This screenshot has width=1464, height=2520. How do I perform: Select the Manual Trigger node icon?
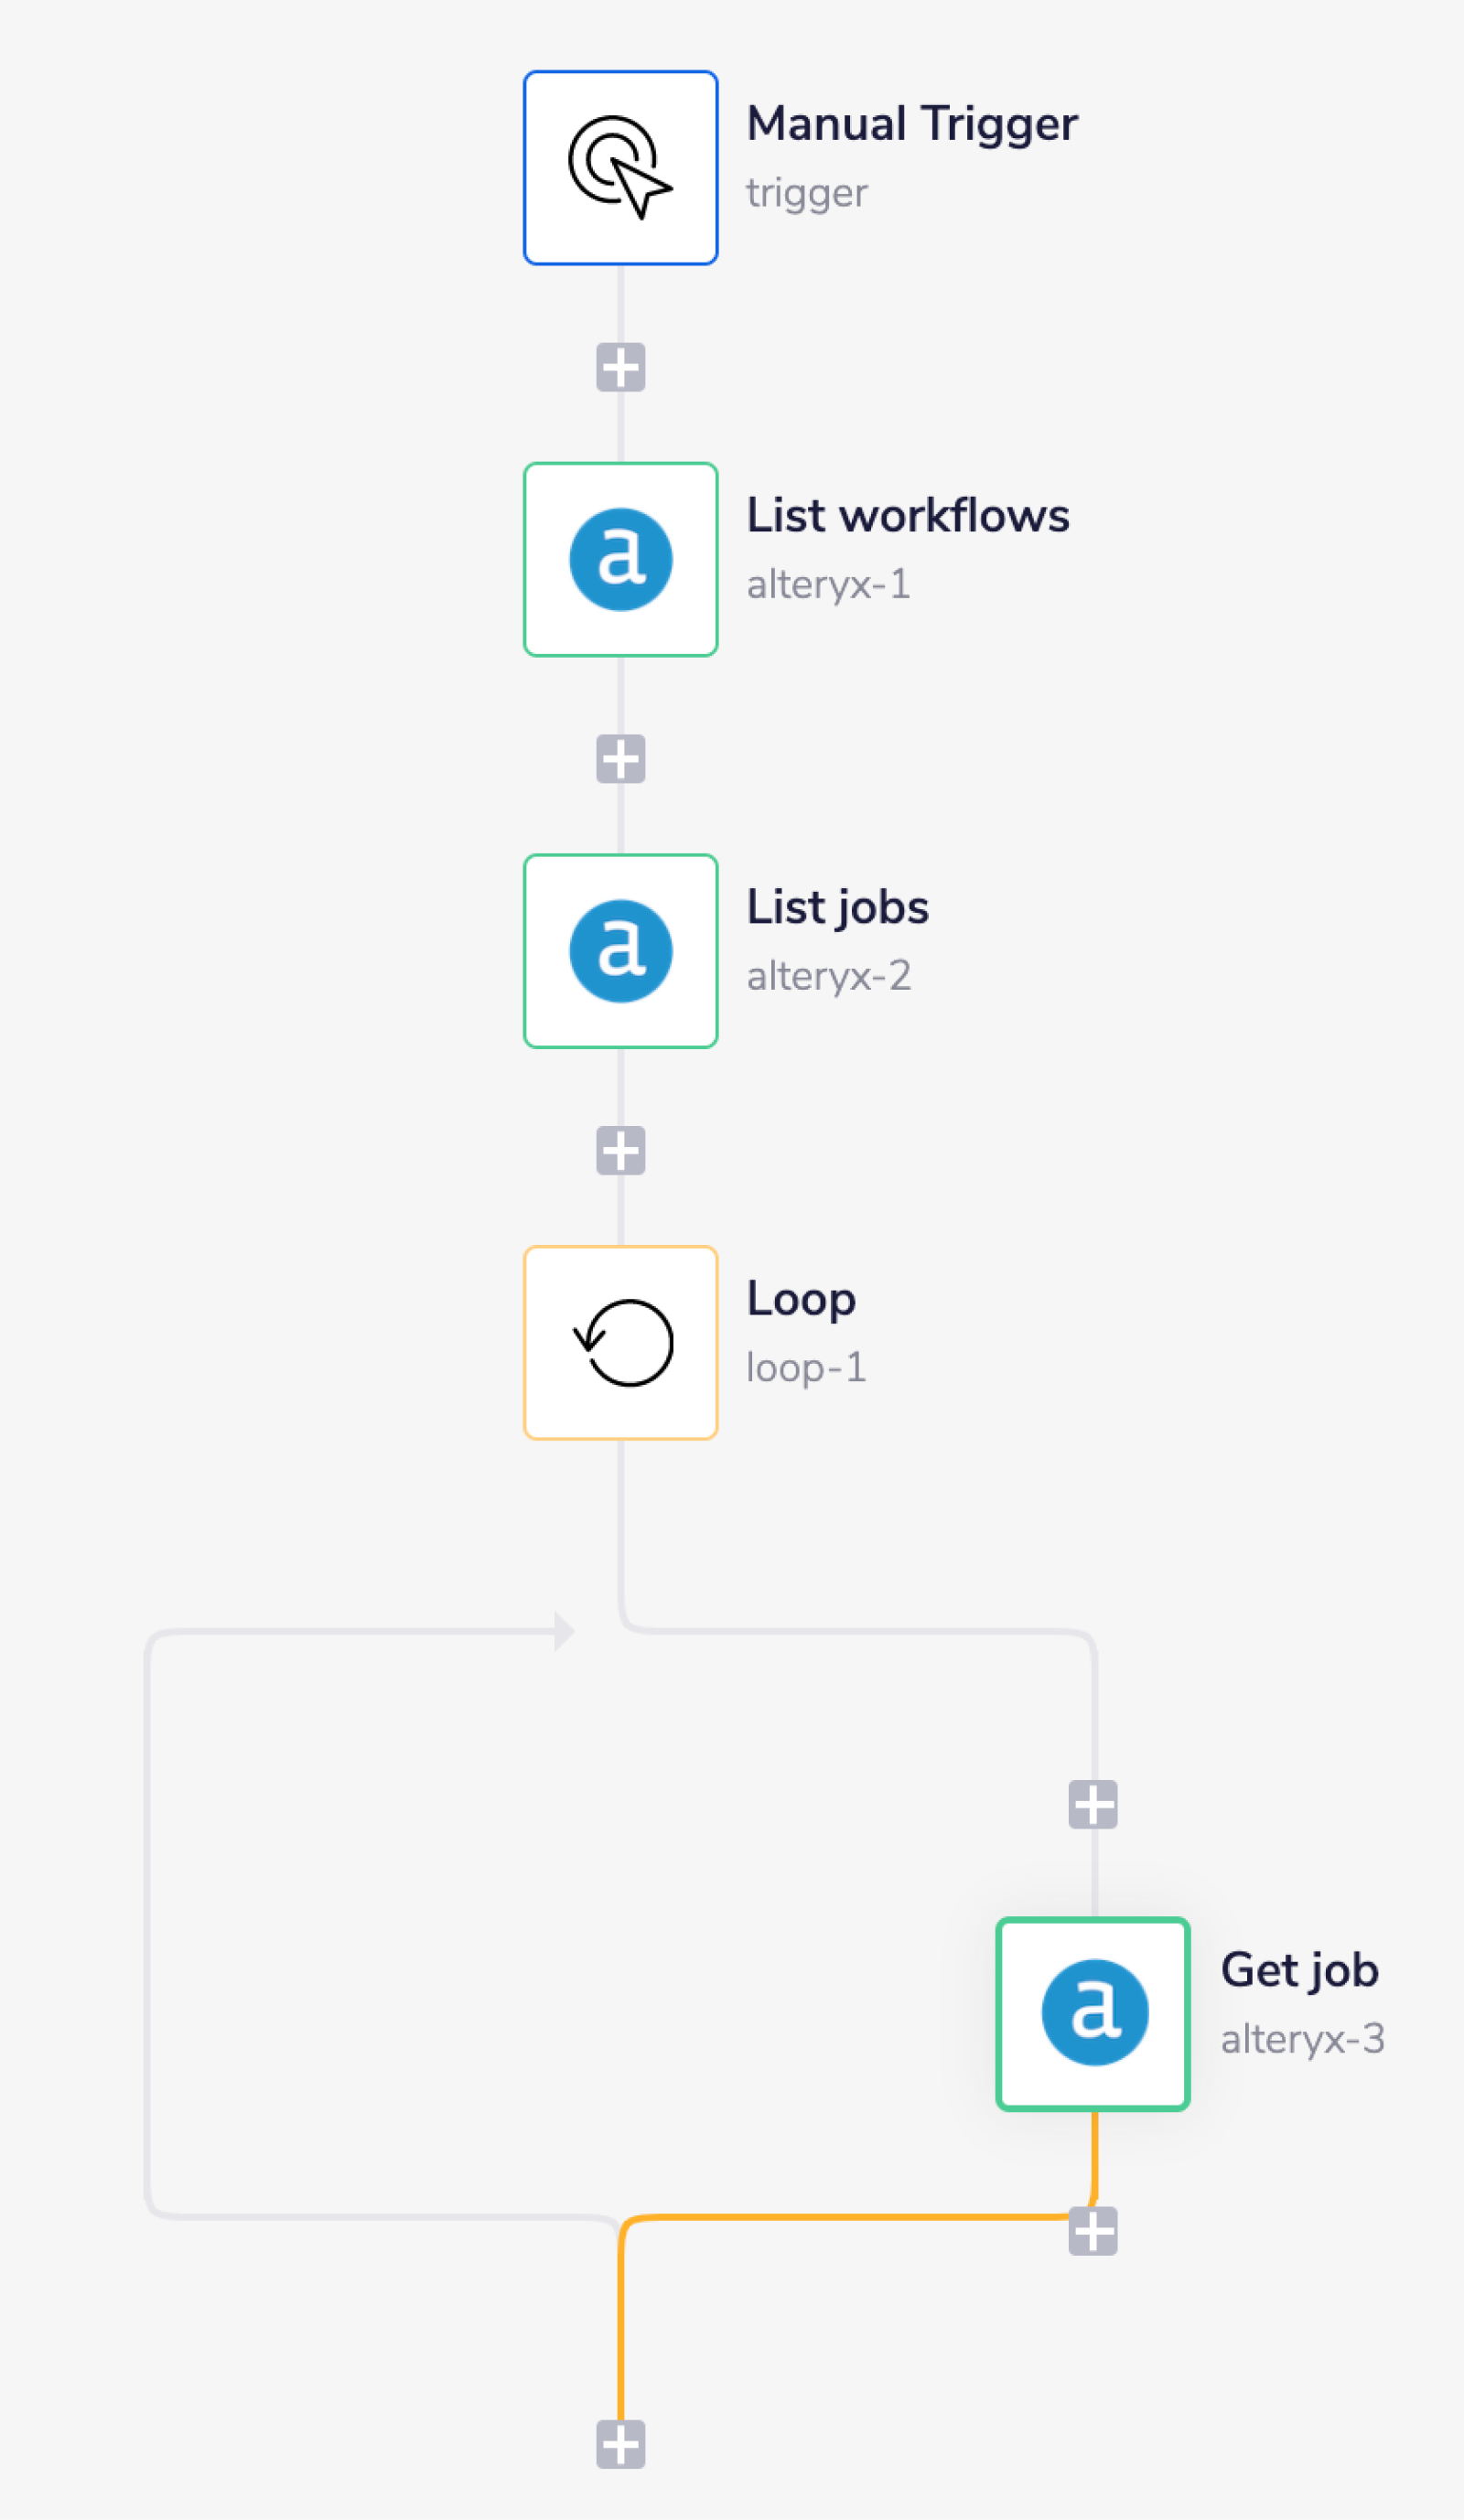620,168
